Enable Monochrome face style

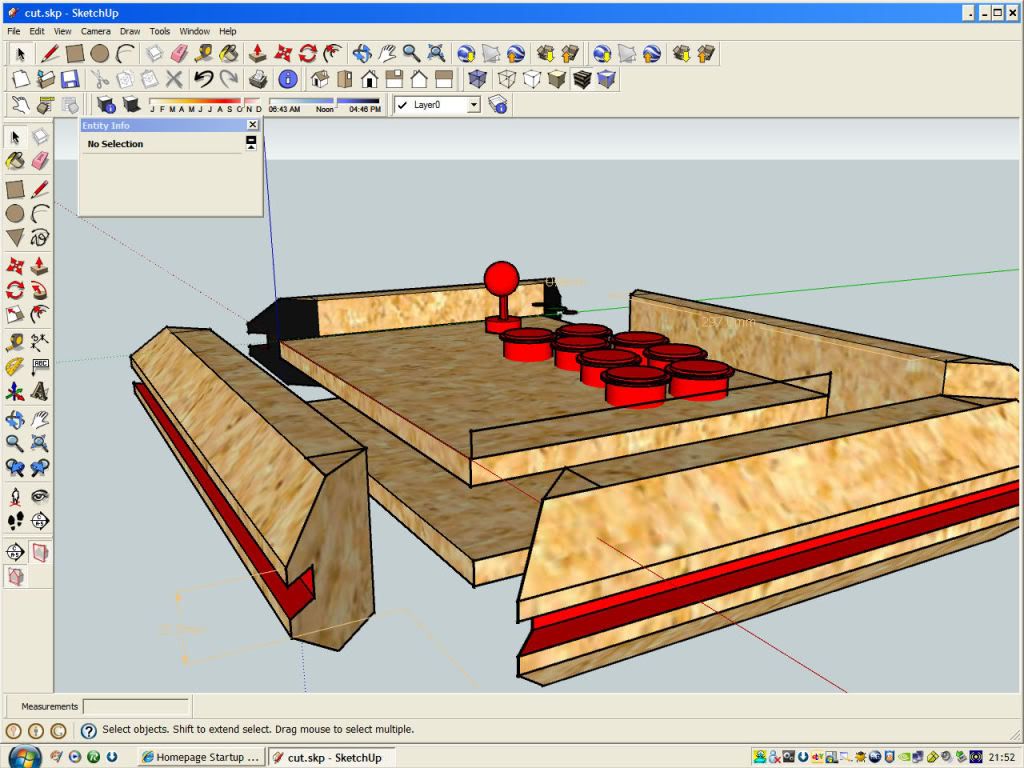click(606, 80)
